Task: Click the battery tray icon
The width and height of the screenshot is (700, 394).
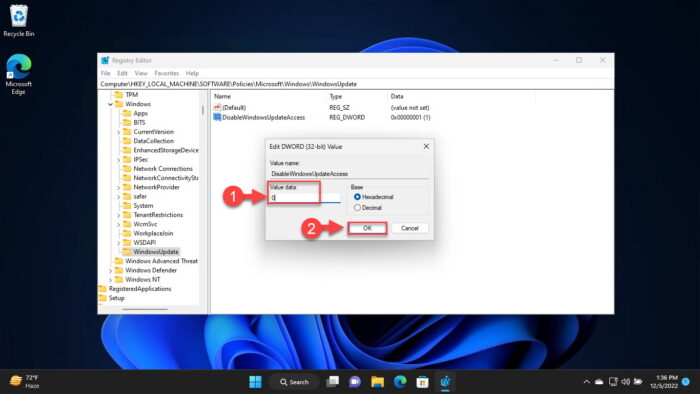Action: 638,382
